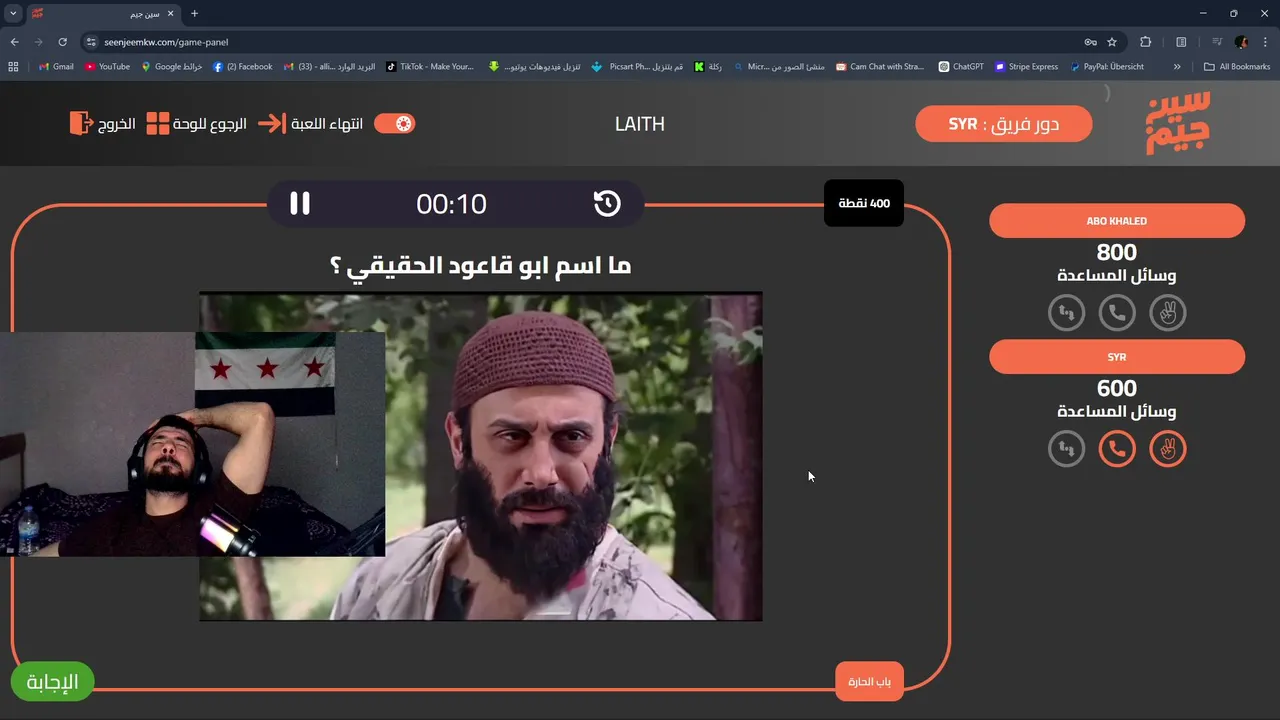Open the media controls icon in toolbar
The width and height of the screenshot is (1280, 720).
coord(1217,42)
